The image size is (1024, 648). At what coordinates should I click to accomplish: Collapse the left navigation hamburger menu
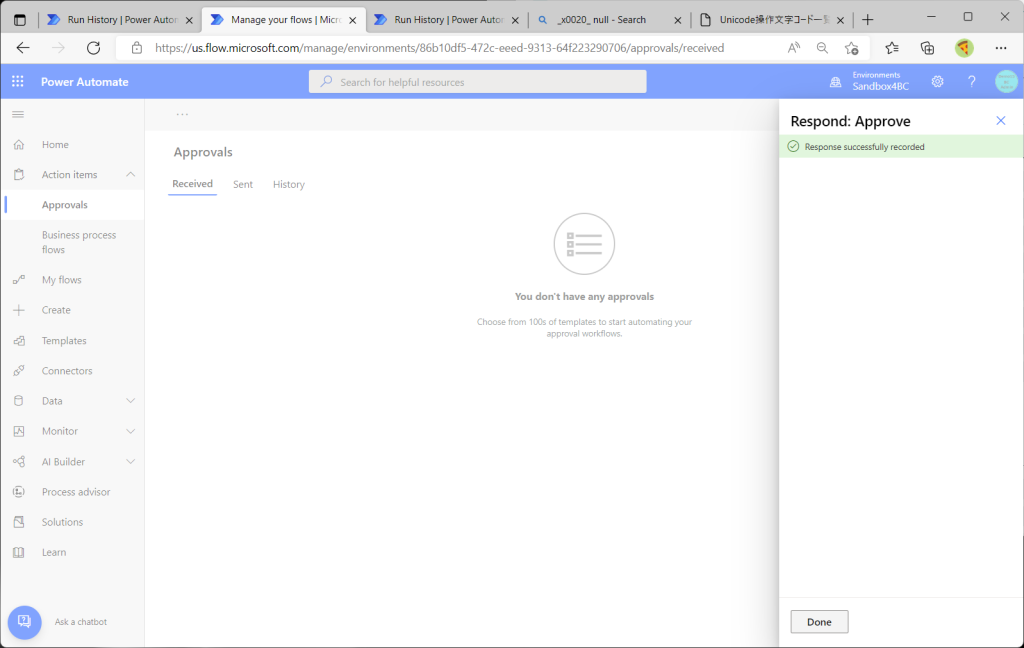tap(18, 114)
